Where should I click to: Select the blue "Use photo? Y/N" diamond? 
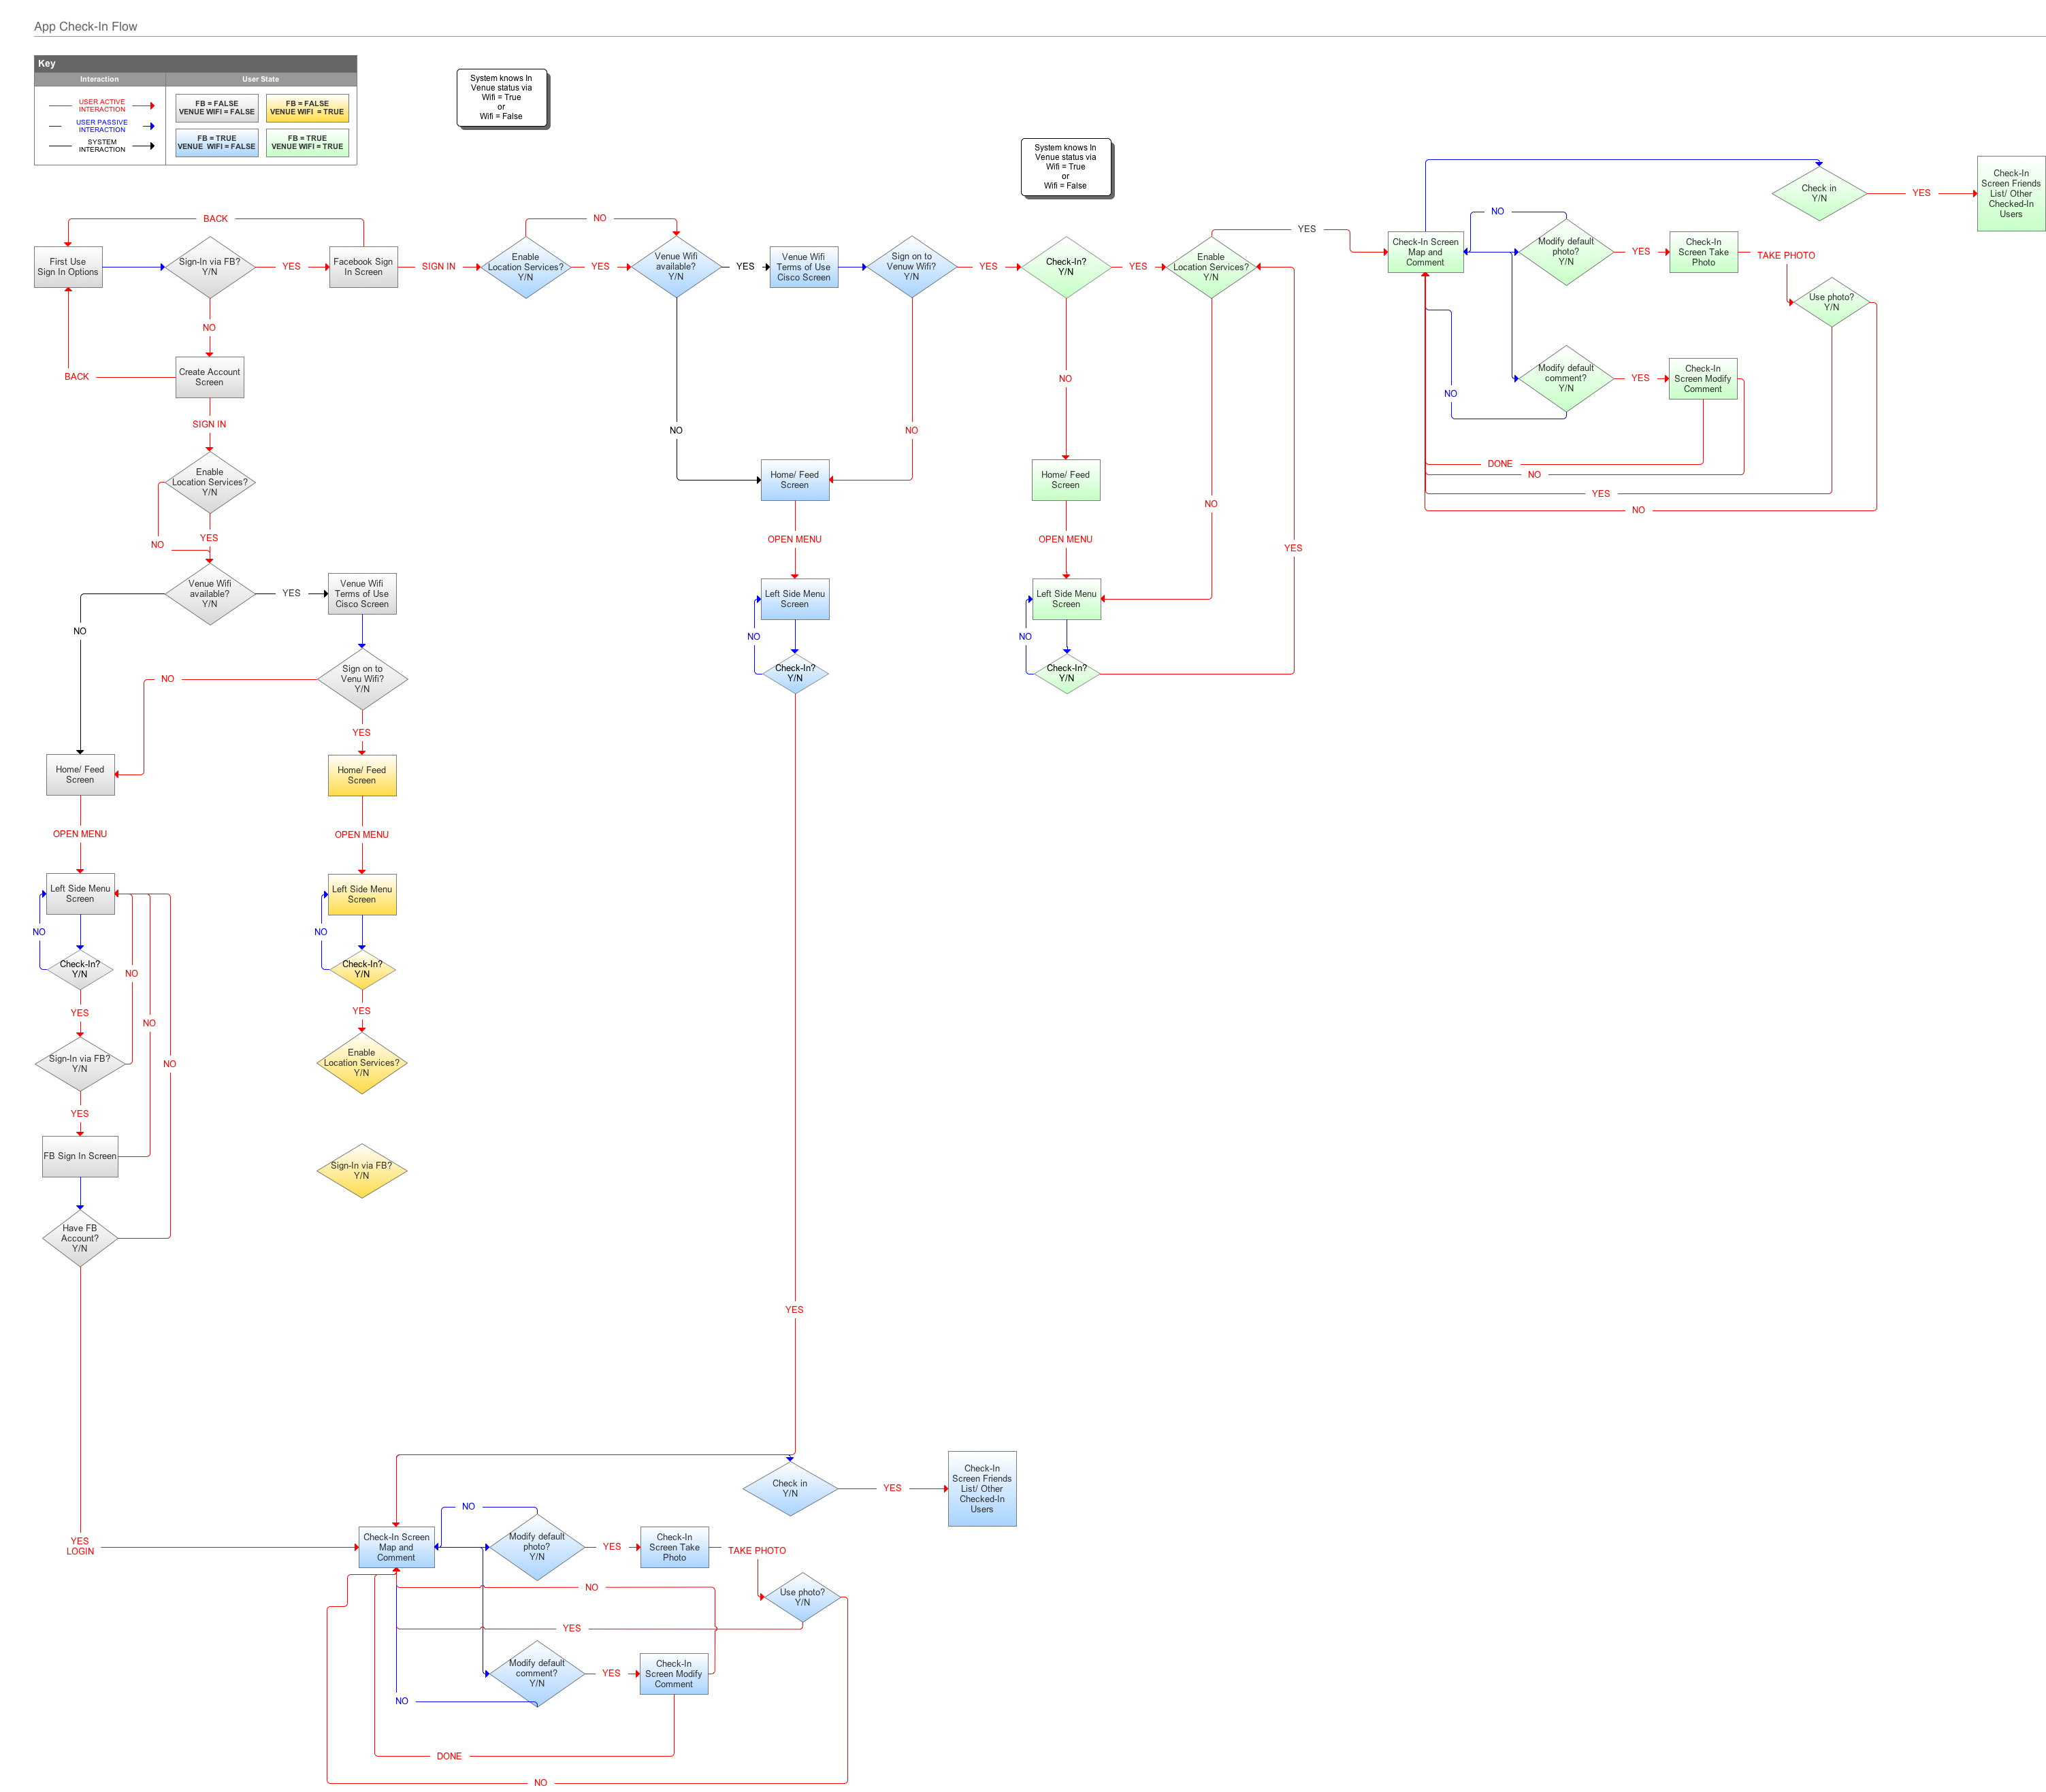coord(803,1598)
